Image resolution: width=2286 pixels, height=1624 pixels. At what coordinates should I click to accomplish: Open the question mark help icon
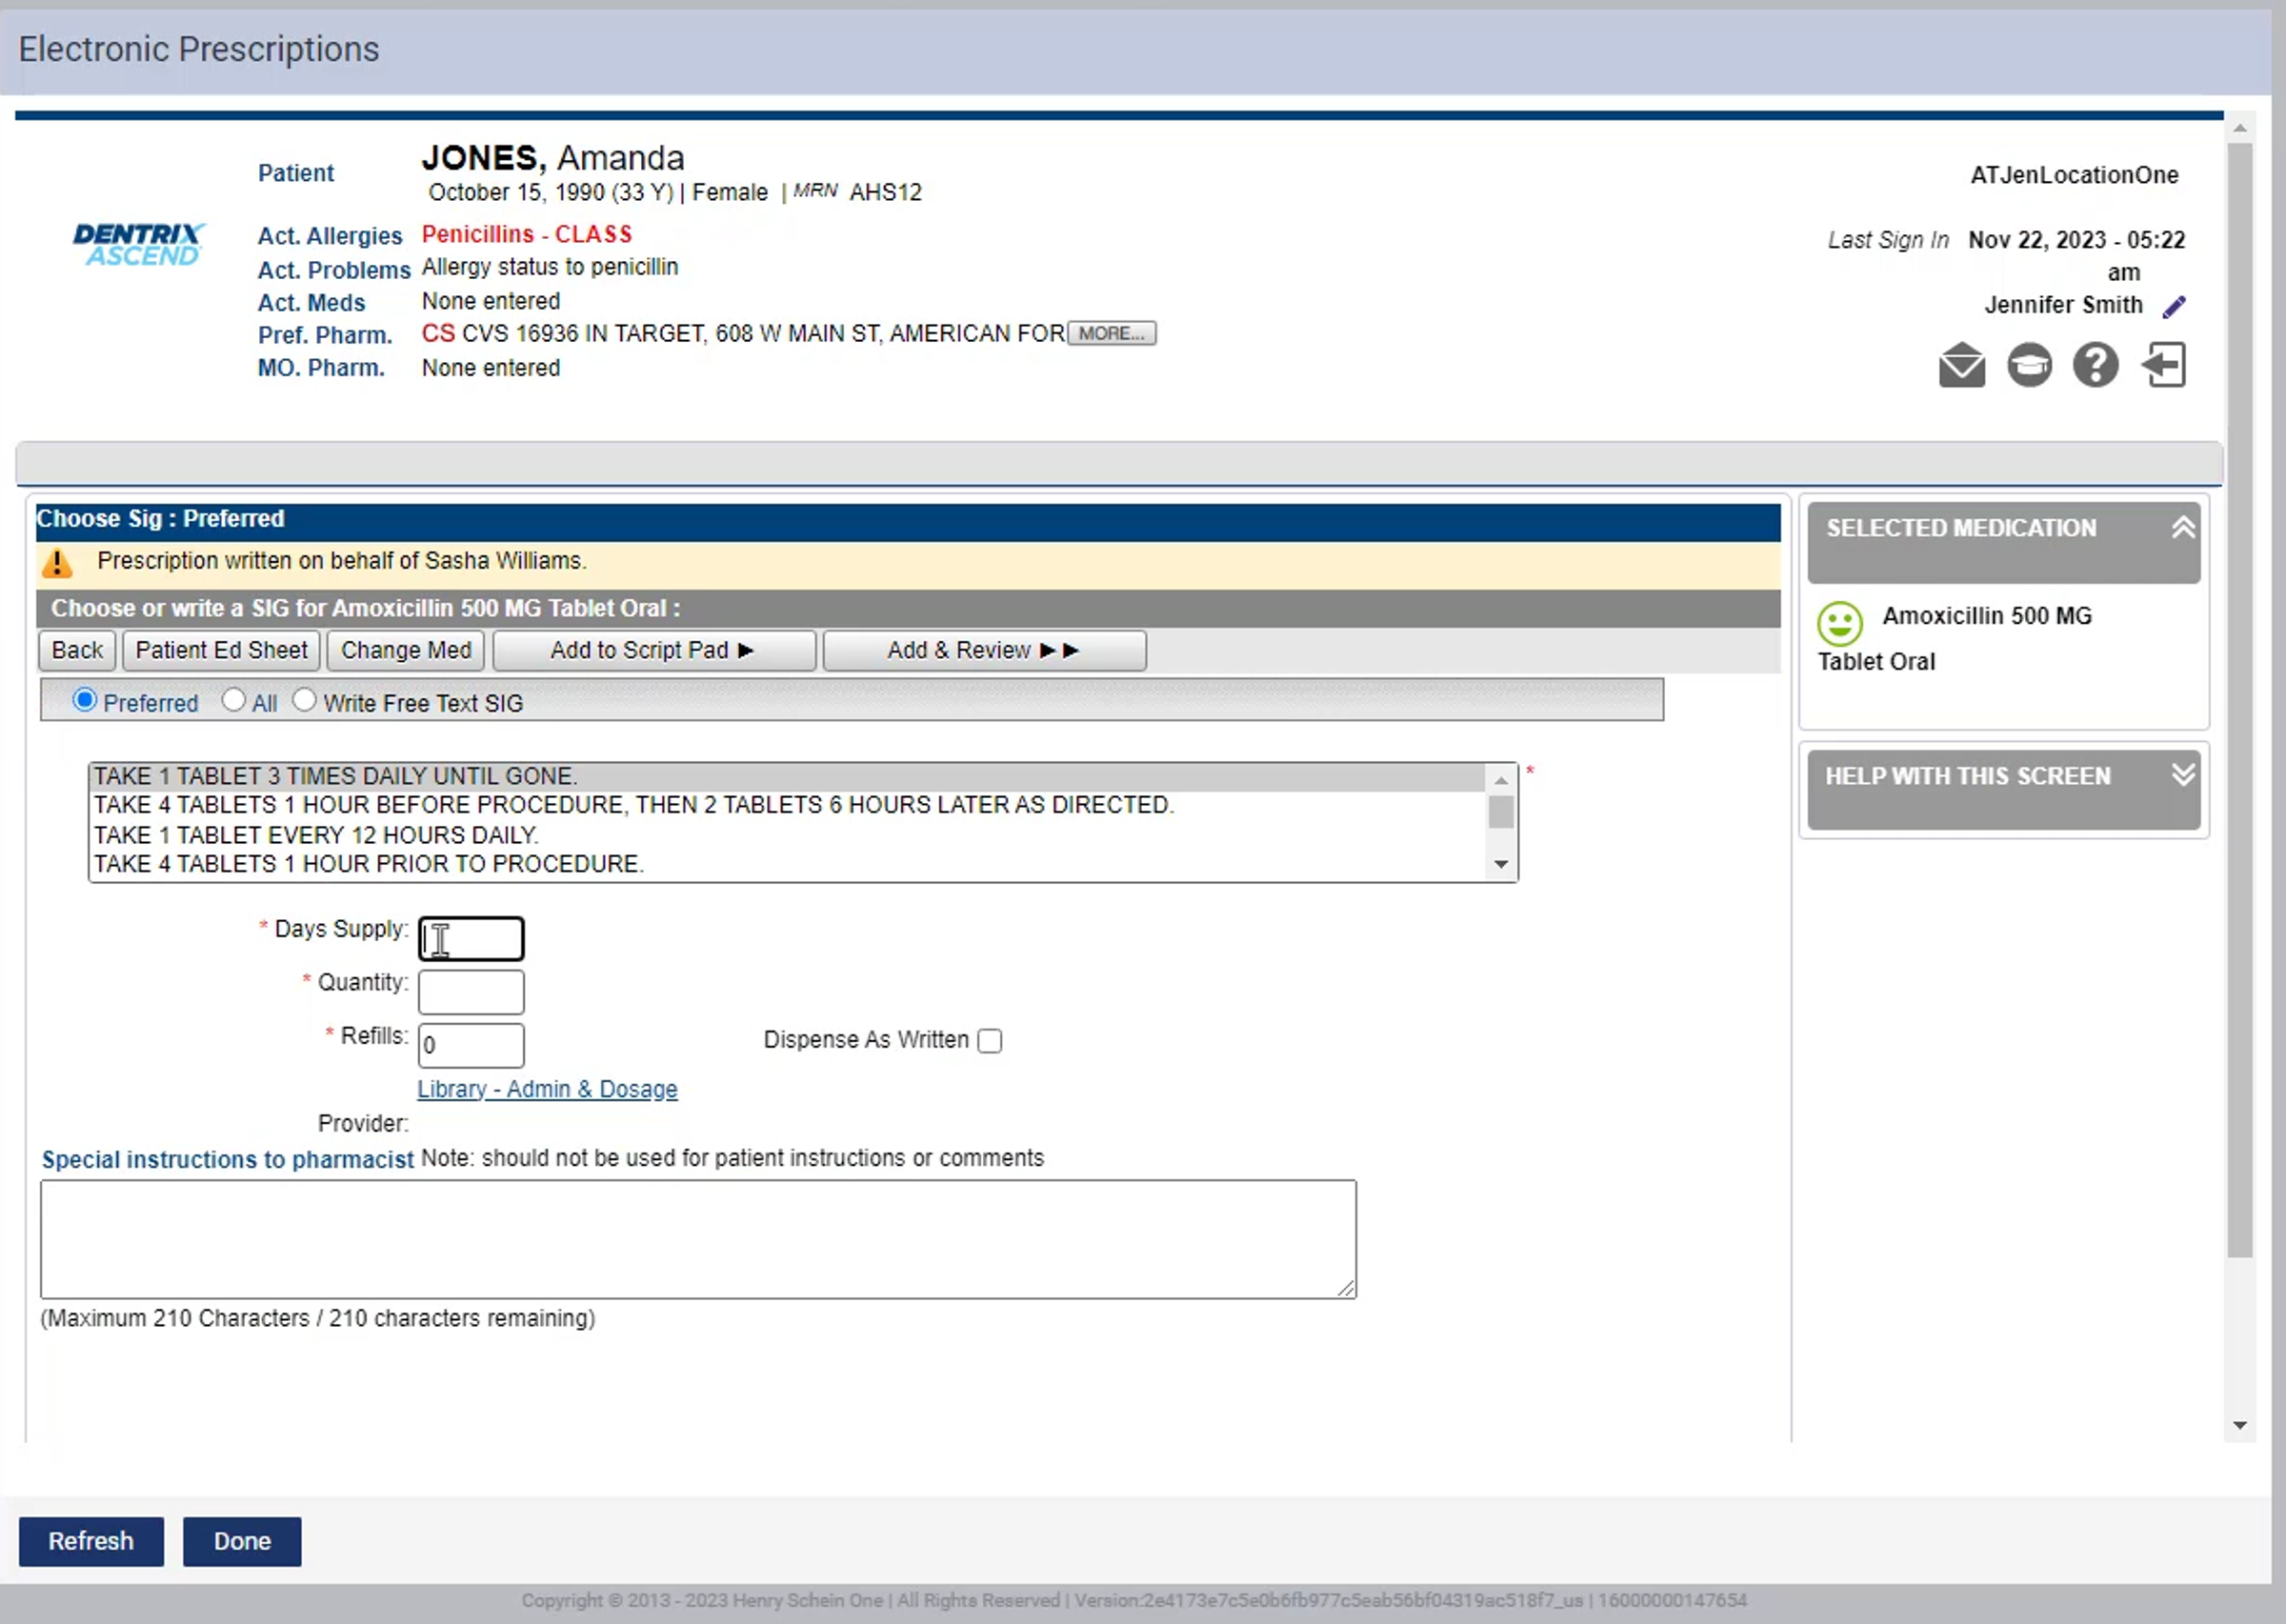coord(2095,365)
